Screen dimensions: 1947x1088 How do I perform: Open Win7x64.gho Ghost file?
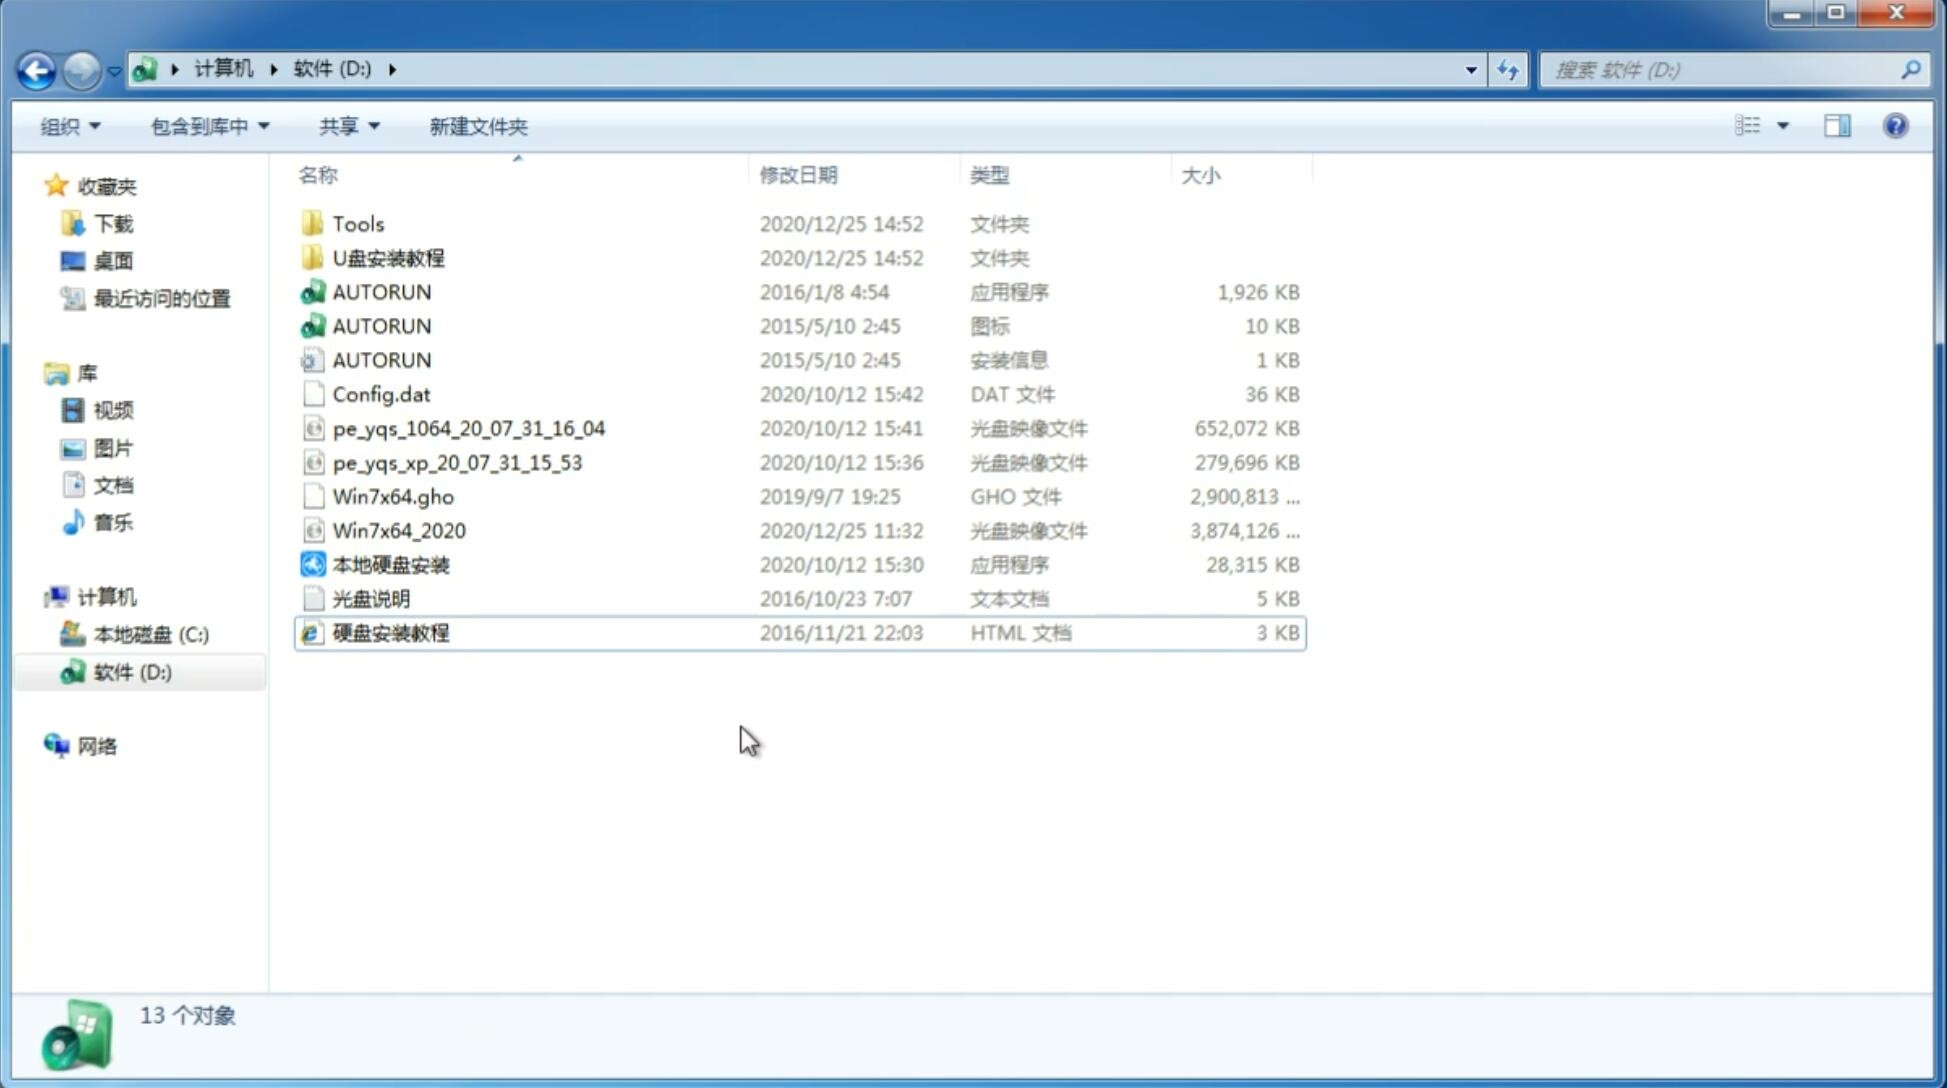coord(393,496)
